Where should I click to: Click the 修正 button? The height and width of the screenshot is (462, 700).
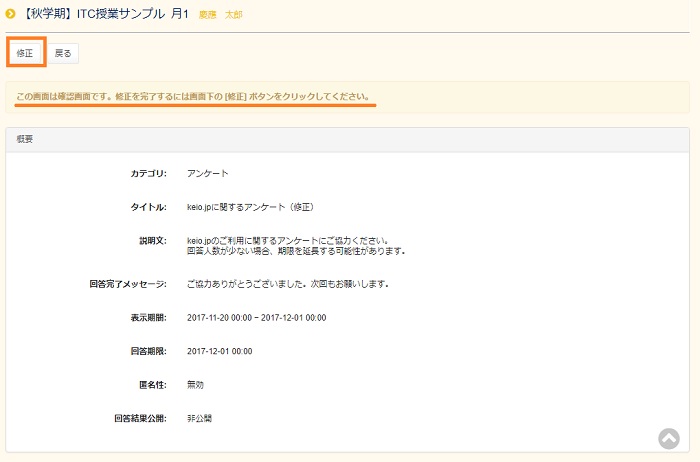click(x=25, y=53)
